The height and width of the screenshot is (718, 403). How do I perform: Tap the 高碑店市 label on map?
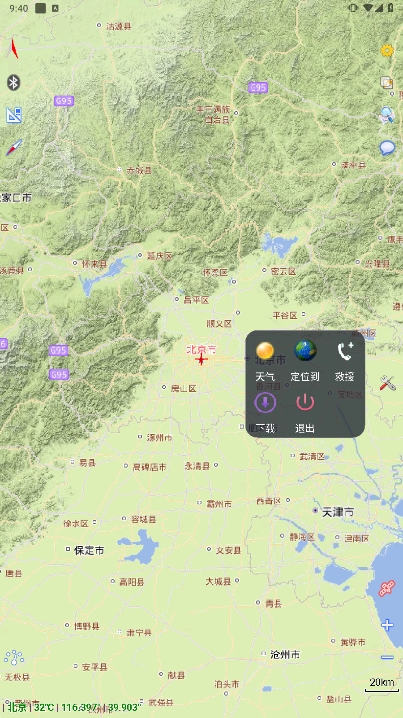tap(149, 467)
